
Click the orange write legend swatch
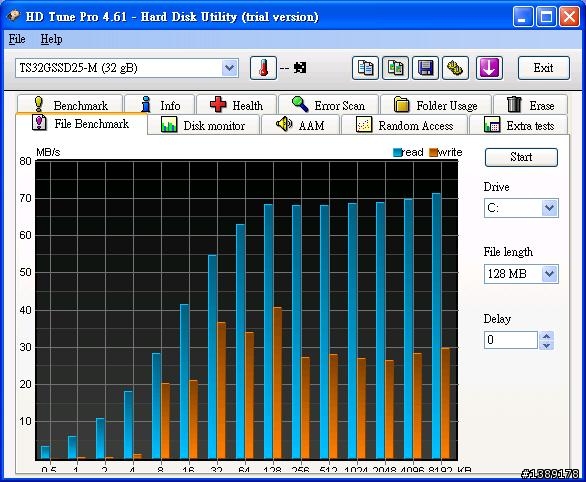[433, 152]
